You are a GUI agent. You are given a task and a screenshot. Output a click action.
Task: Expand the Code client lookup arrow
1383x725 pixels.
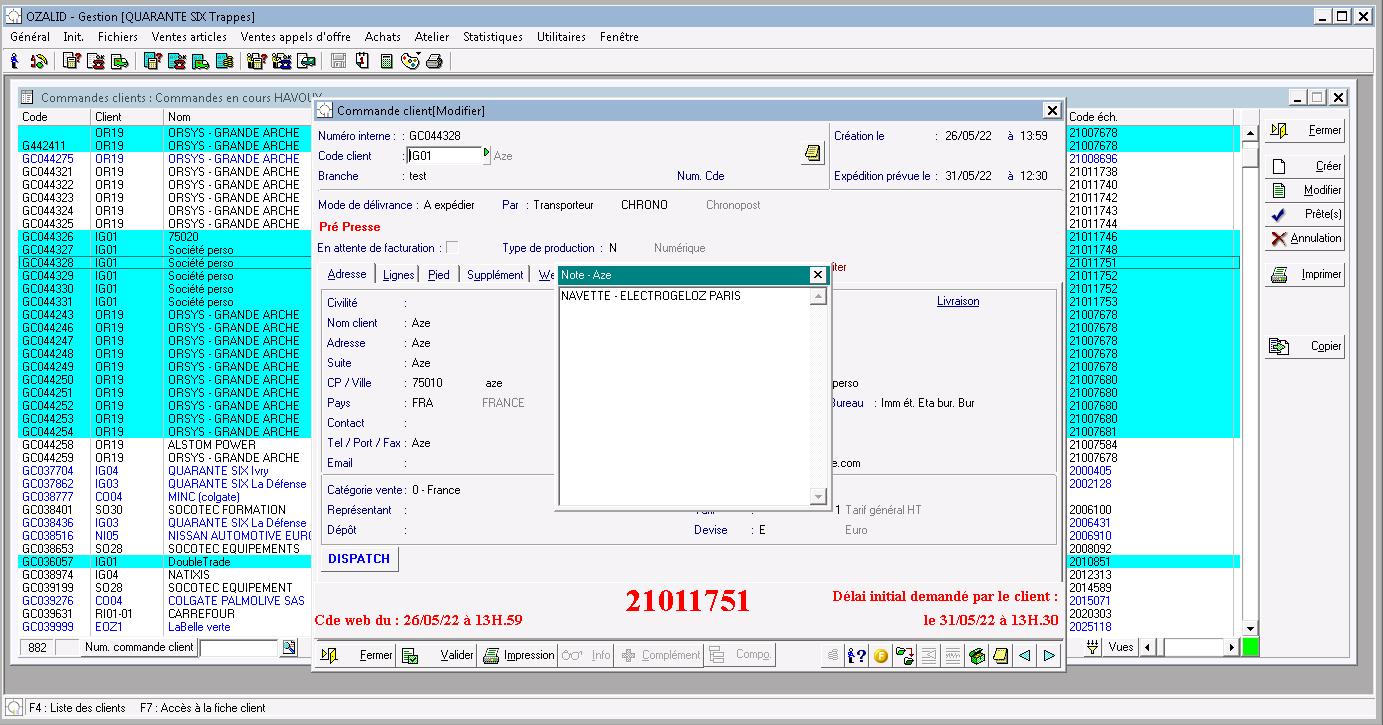tap(487, 154)
